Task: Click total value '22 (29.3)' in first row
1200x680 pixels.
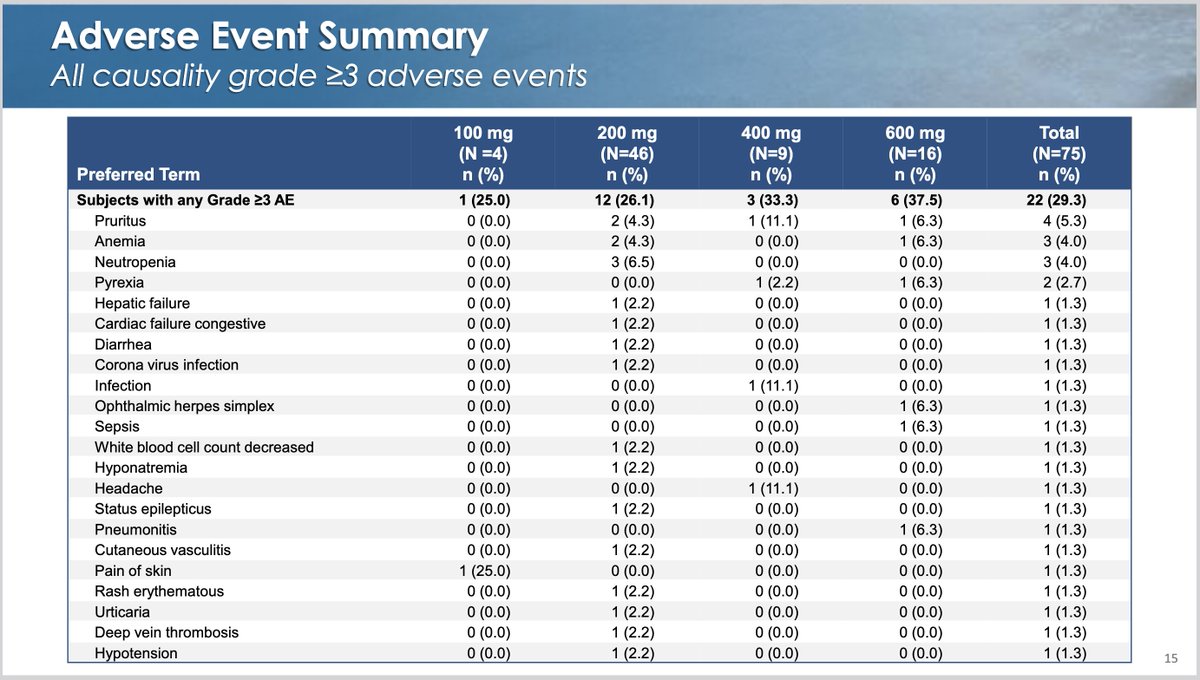Action: pos(1059,200)
